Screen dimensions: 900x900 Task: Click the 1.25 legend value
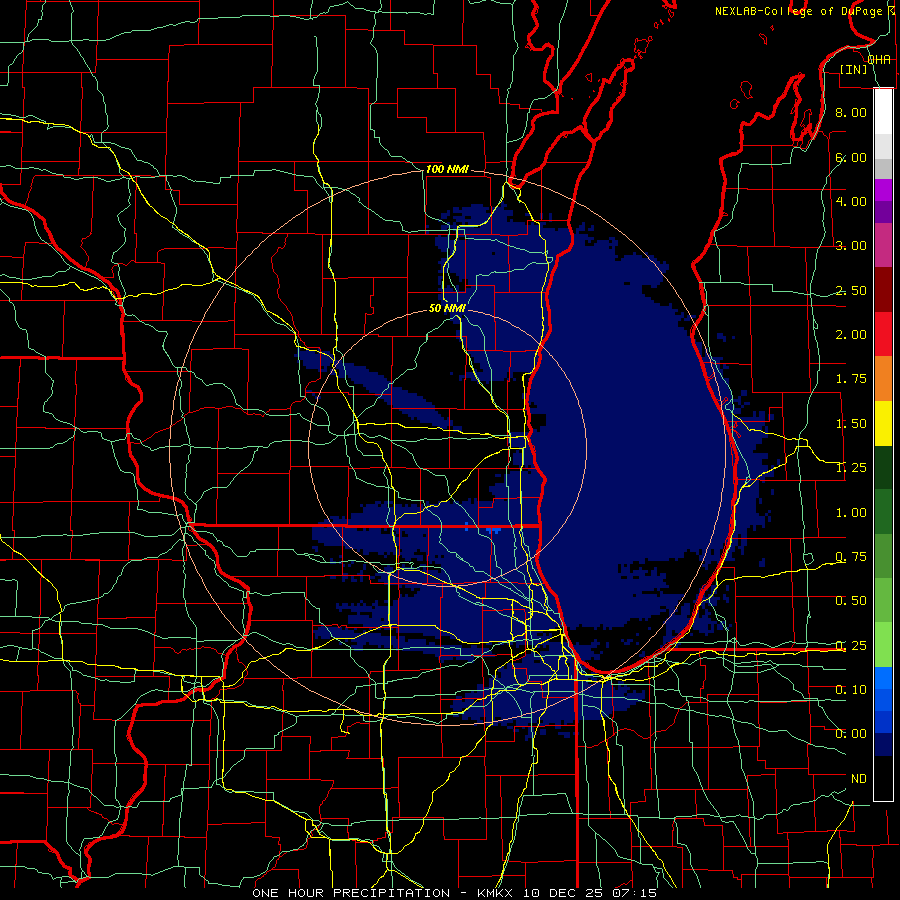click(x=850, y=468)
